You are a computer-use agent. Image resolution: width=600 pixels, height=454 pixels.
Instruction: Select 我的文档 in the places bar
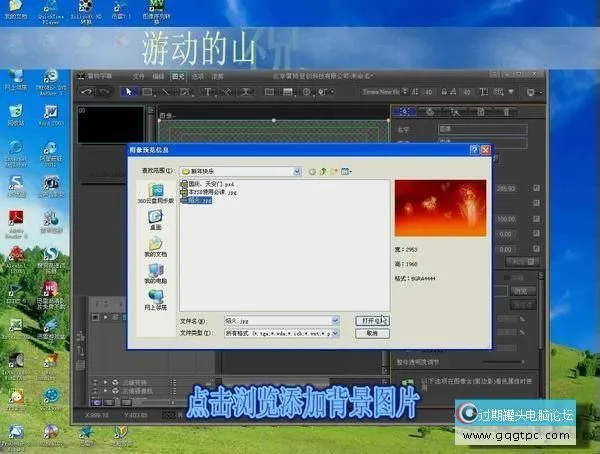tap(155, 247)
